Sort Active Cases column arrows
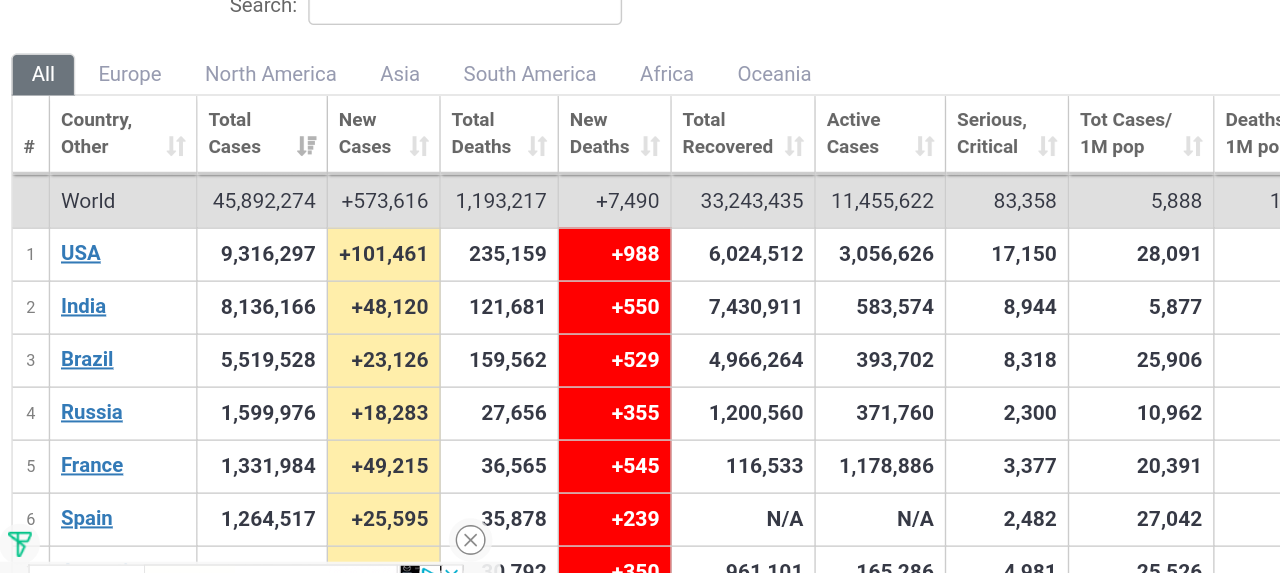The image size is (1280, 573). click(x=924, y=147)
